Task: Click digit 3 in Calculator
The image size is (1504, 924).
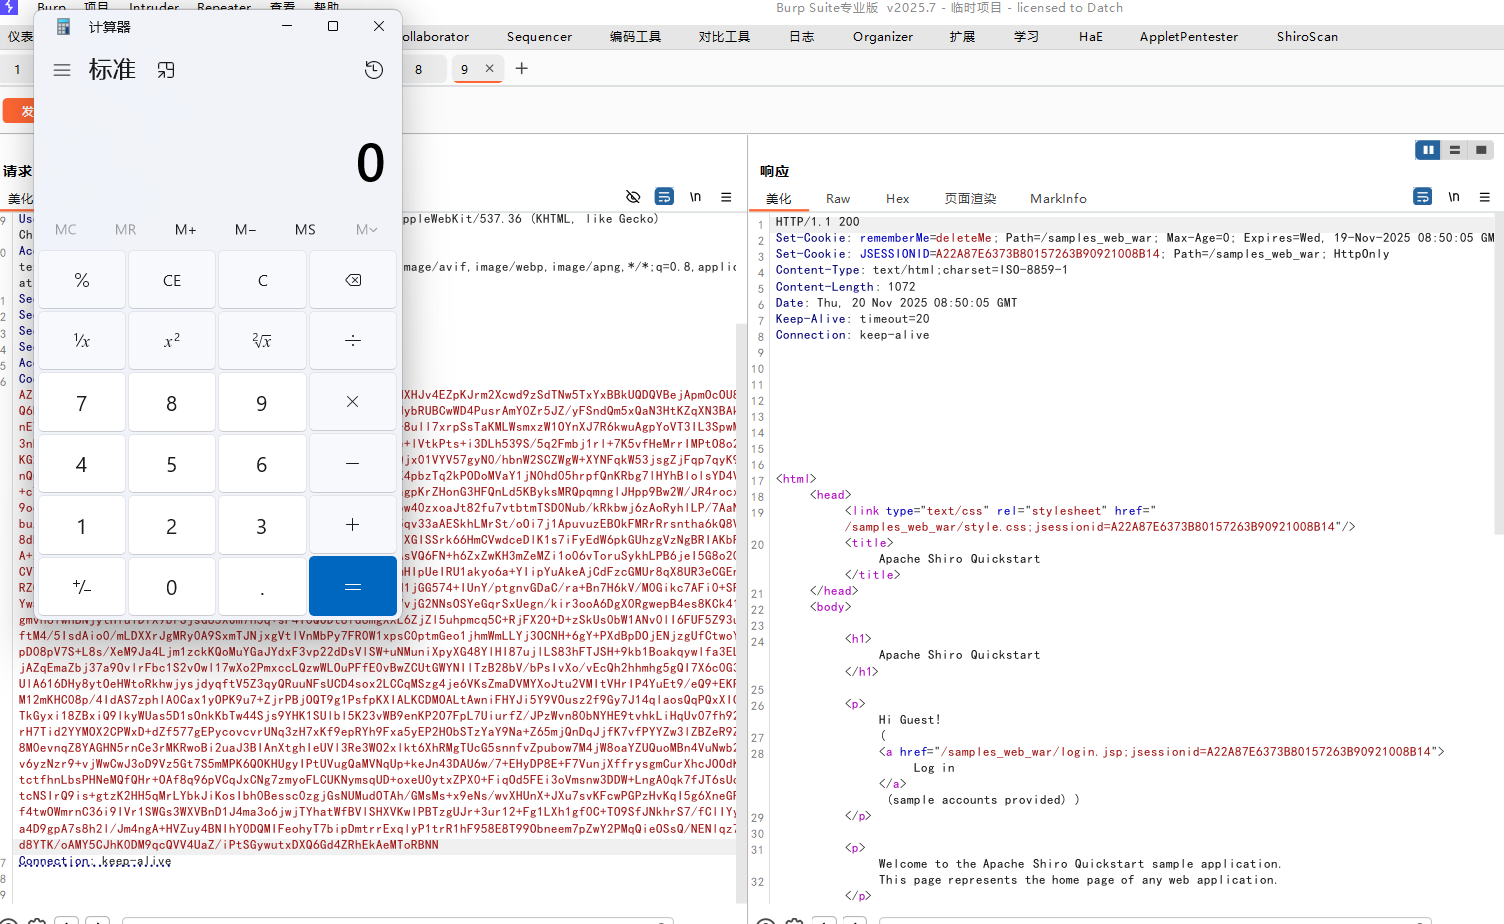Action: tap(262, 525)
